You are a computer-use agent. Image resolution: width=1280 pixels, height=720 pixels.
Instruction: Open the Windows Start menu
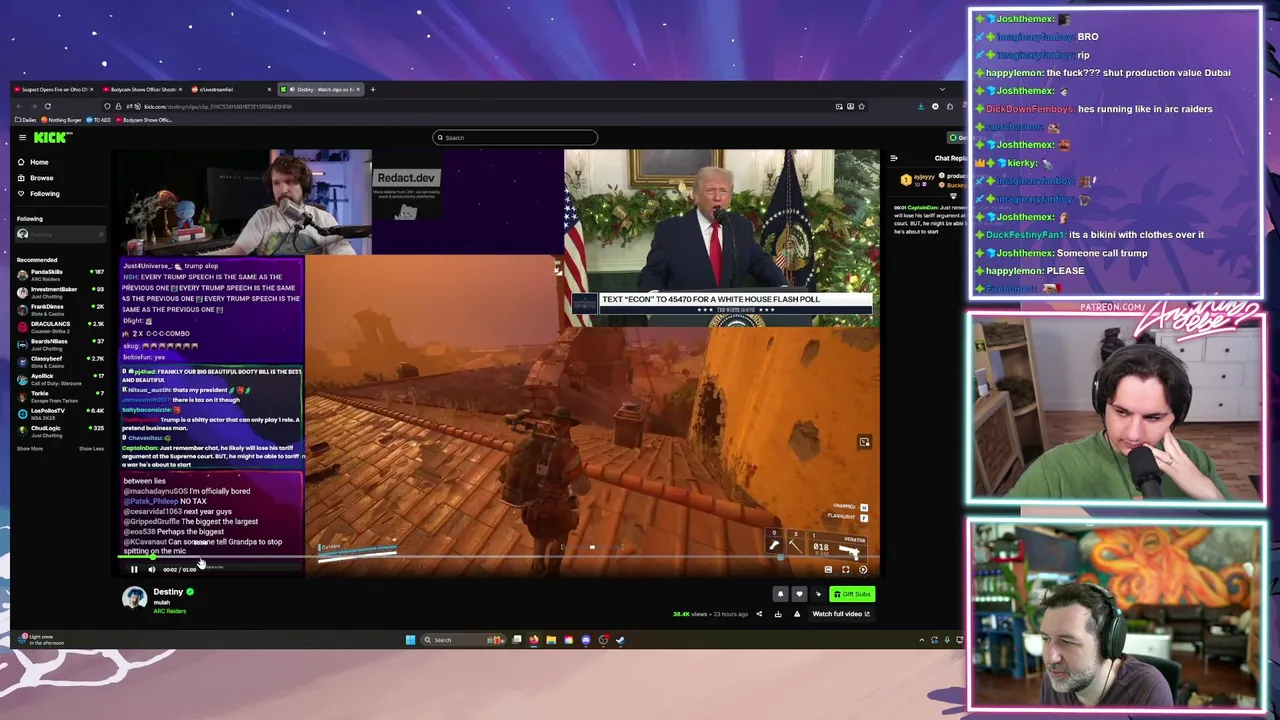pyautogui.click(x=410, y=640)
